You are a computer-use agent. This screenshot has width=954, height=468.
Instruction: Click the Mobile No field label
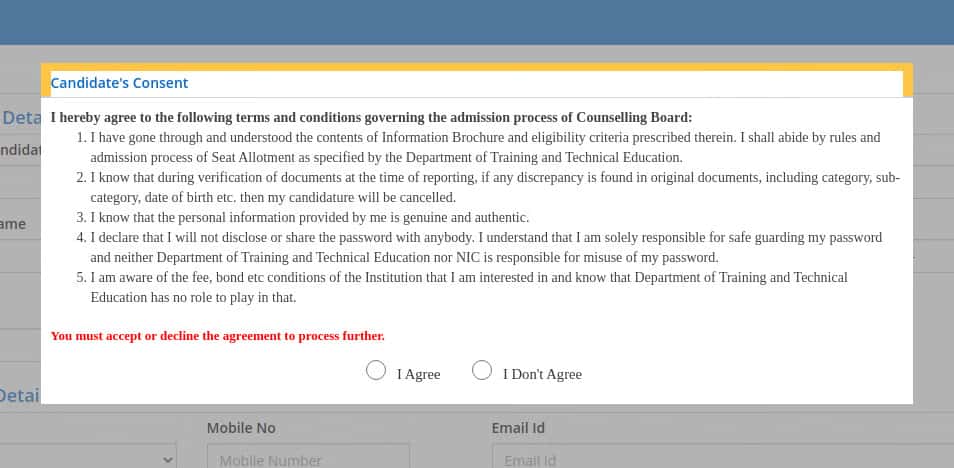[x=241, y=428]
